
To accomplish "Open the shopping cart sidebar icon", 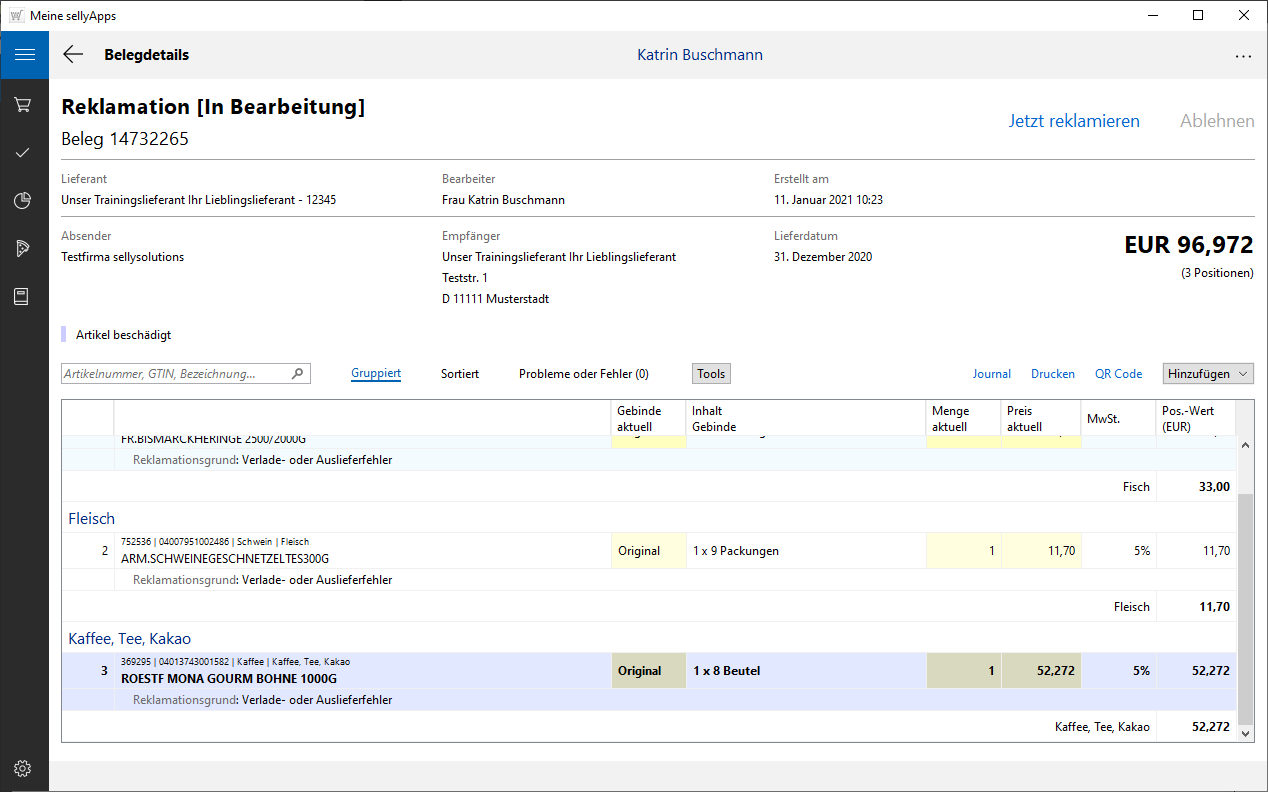I will pos(23,105).
